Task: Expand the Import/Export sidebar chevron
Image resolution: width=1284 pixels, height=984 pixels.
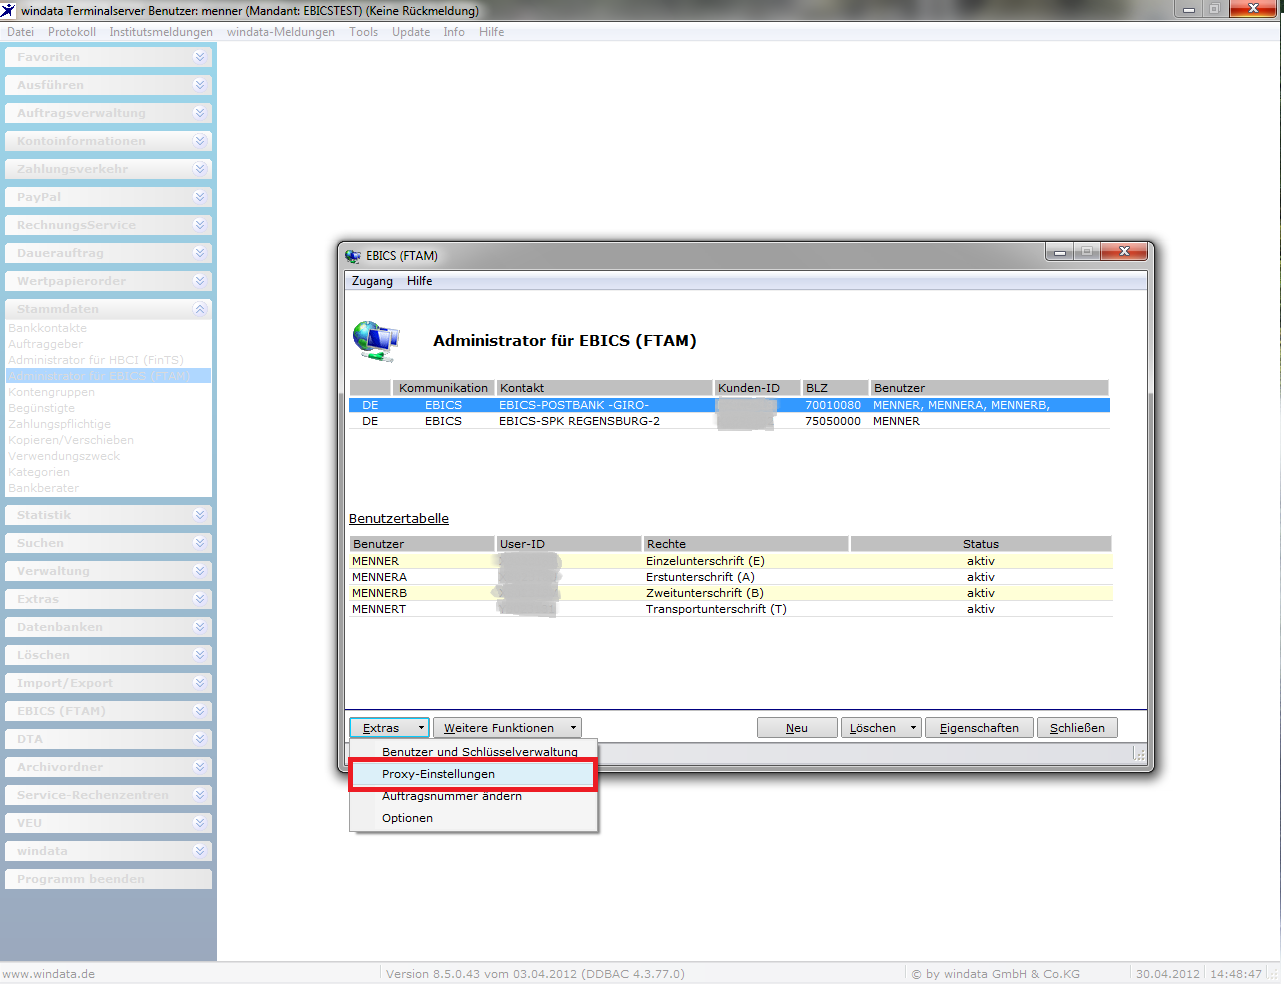Action: point(200,683)
